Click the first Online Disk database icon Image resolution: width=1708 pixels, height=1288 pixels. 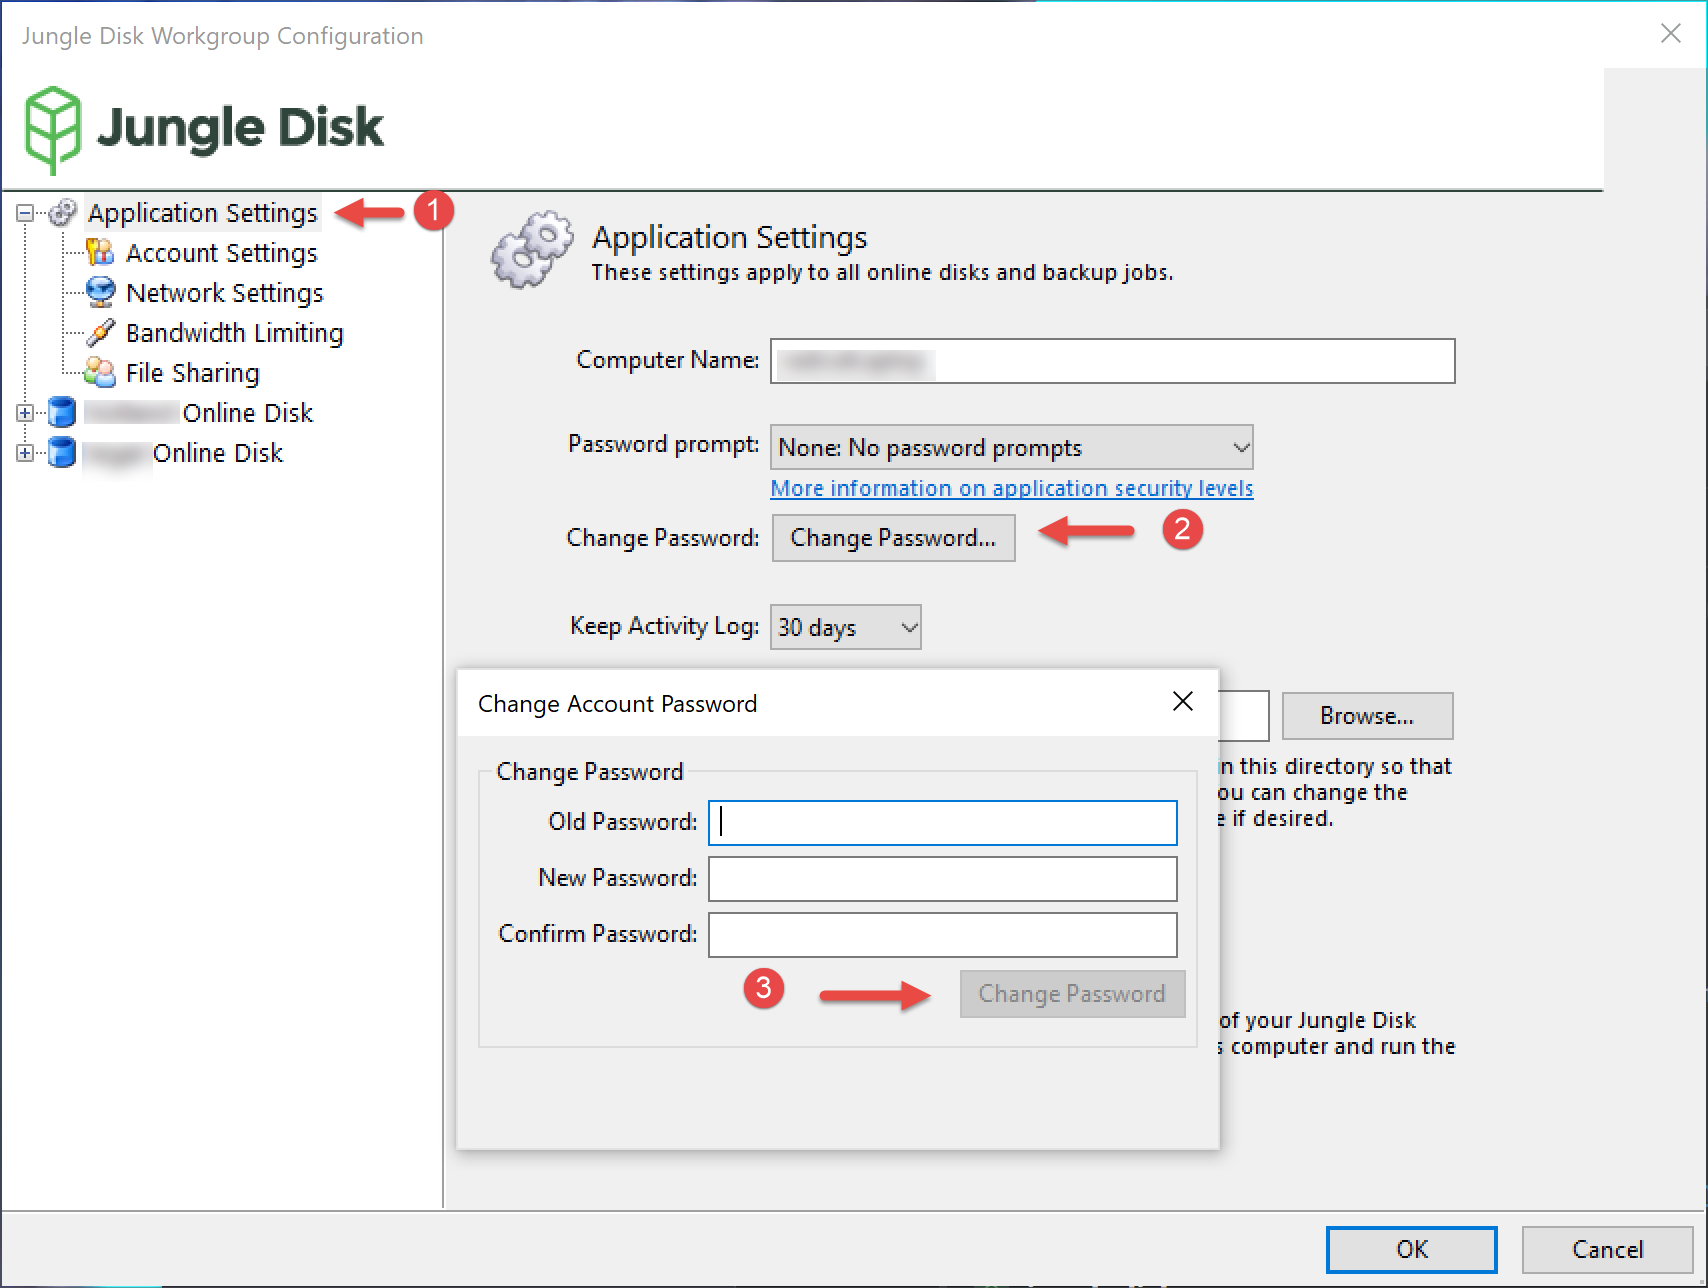(62, 412)
